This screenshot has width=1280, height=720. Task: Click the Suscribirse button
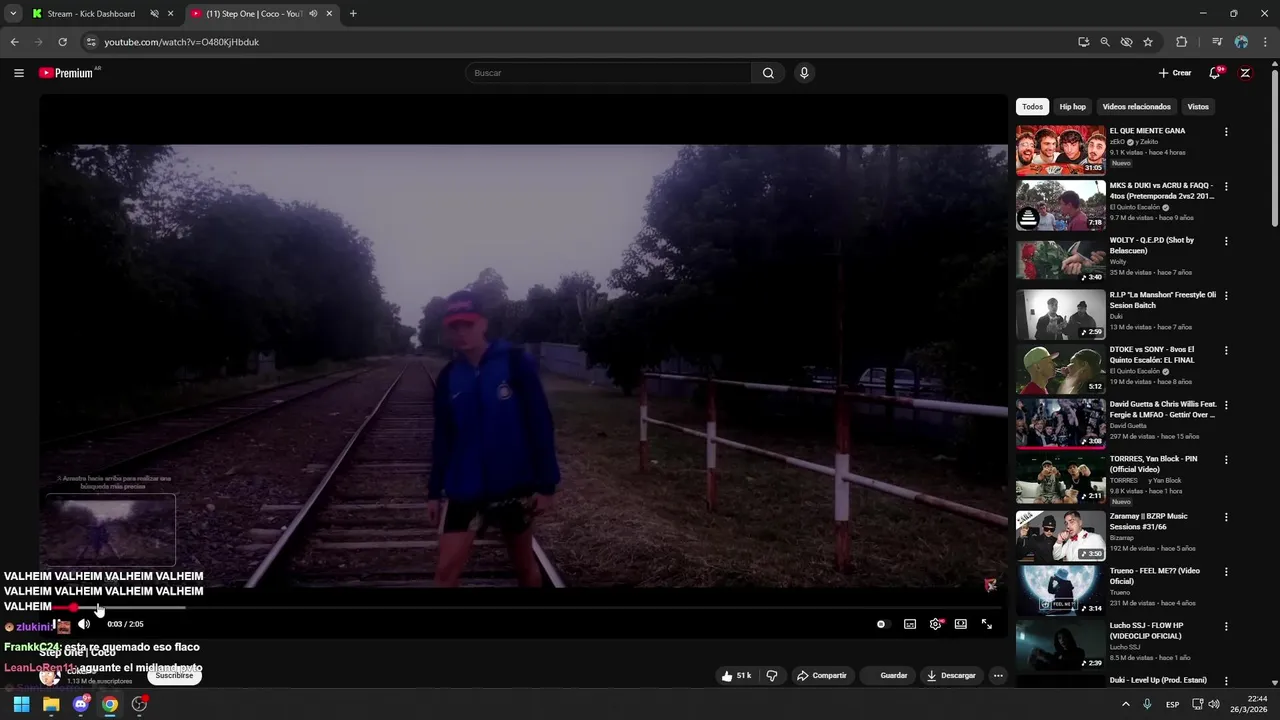click(174, 676)
